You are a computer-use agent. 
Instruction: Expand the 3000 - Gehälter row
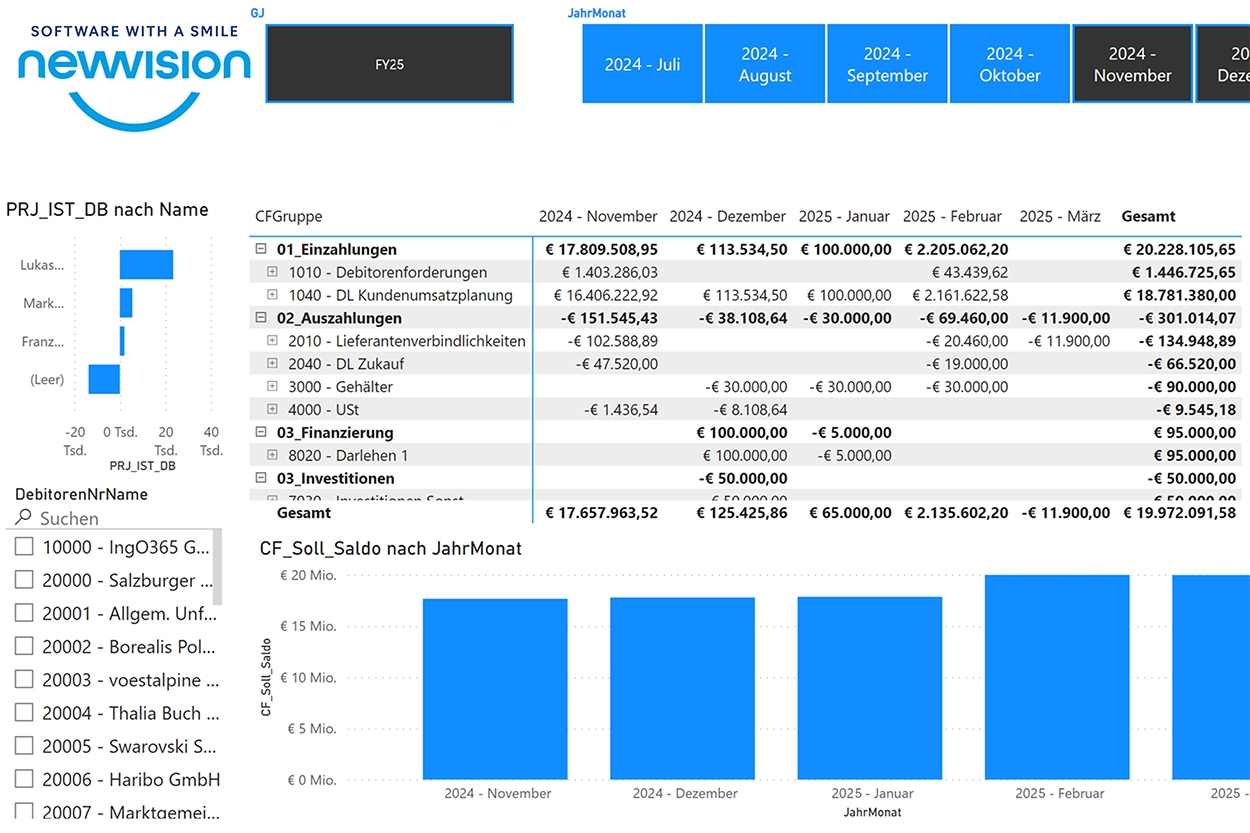point(272,387)
